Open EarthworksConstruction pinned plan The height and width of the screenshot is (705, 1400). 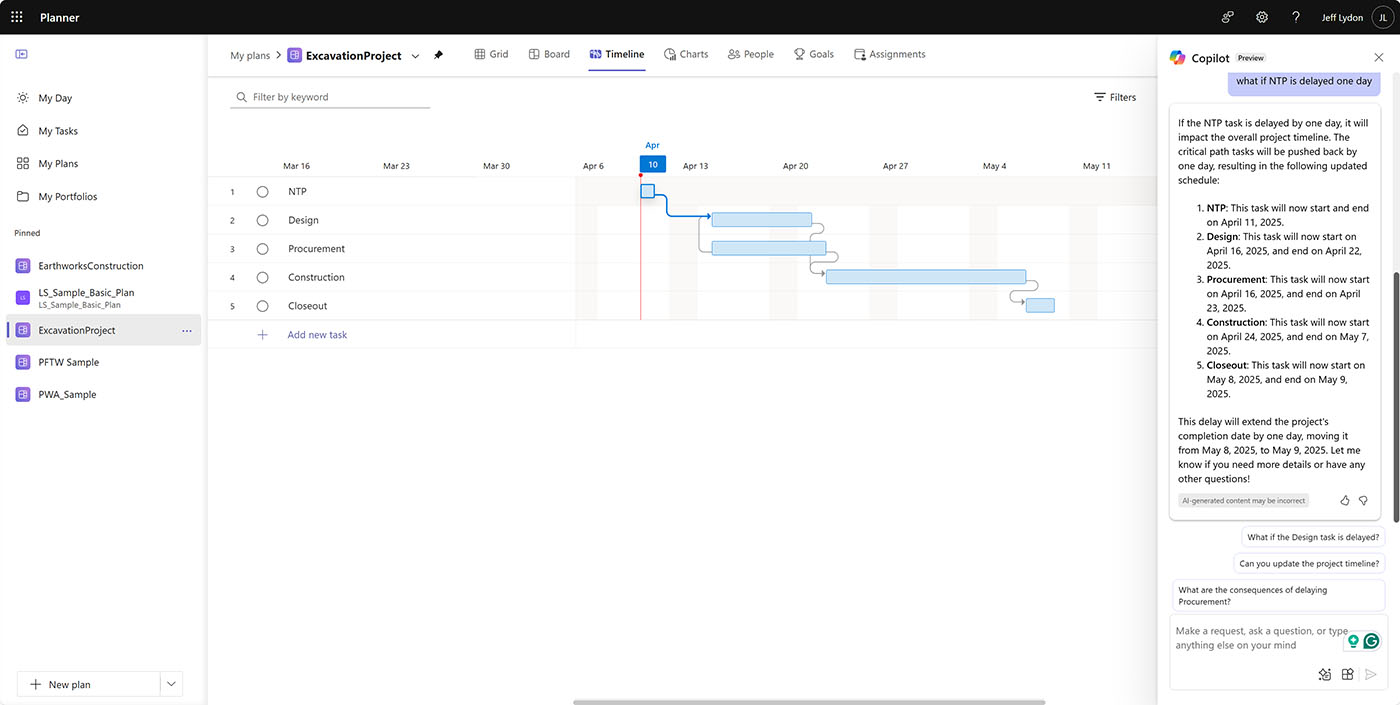coord(91,266)
